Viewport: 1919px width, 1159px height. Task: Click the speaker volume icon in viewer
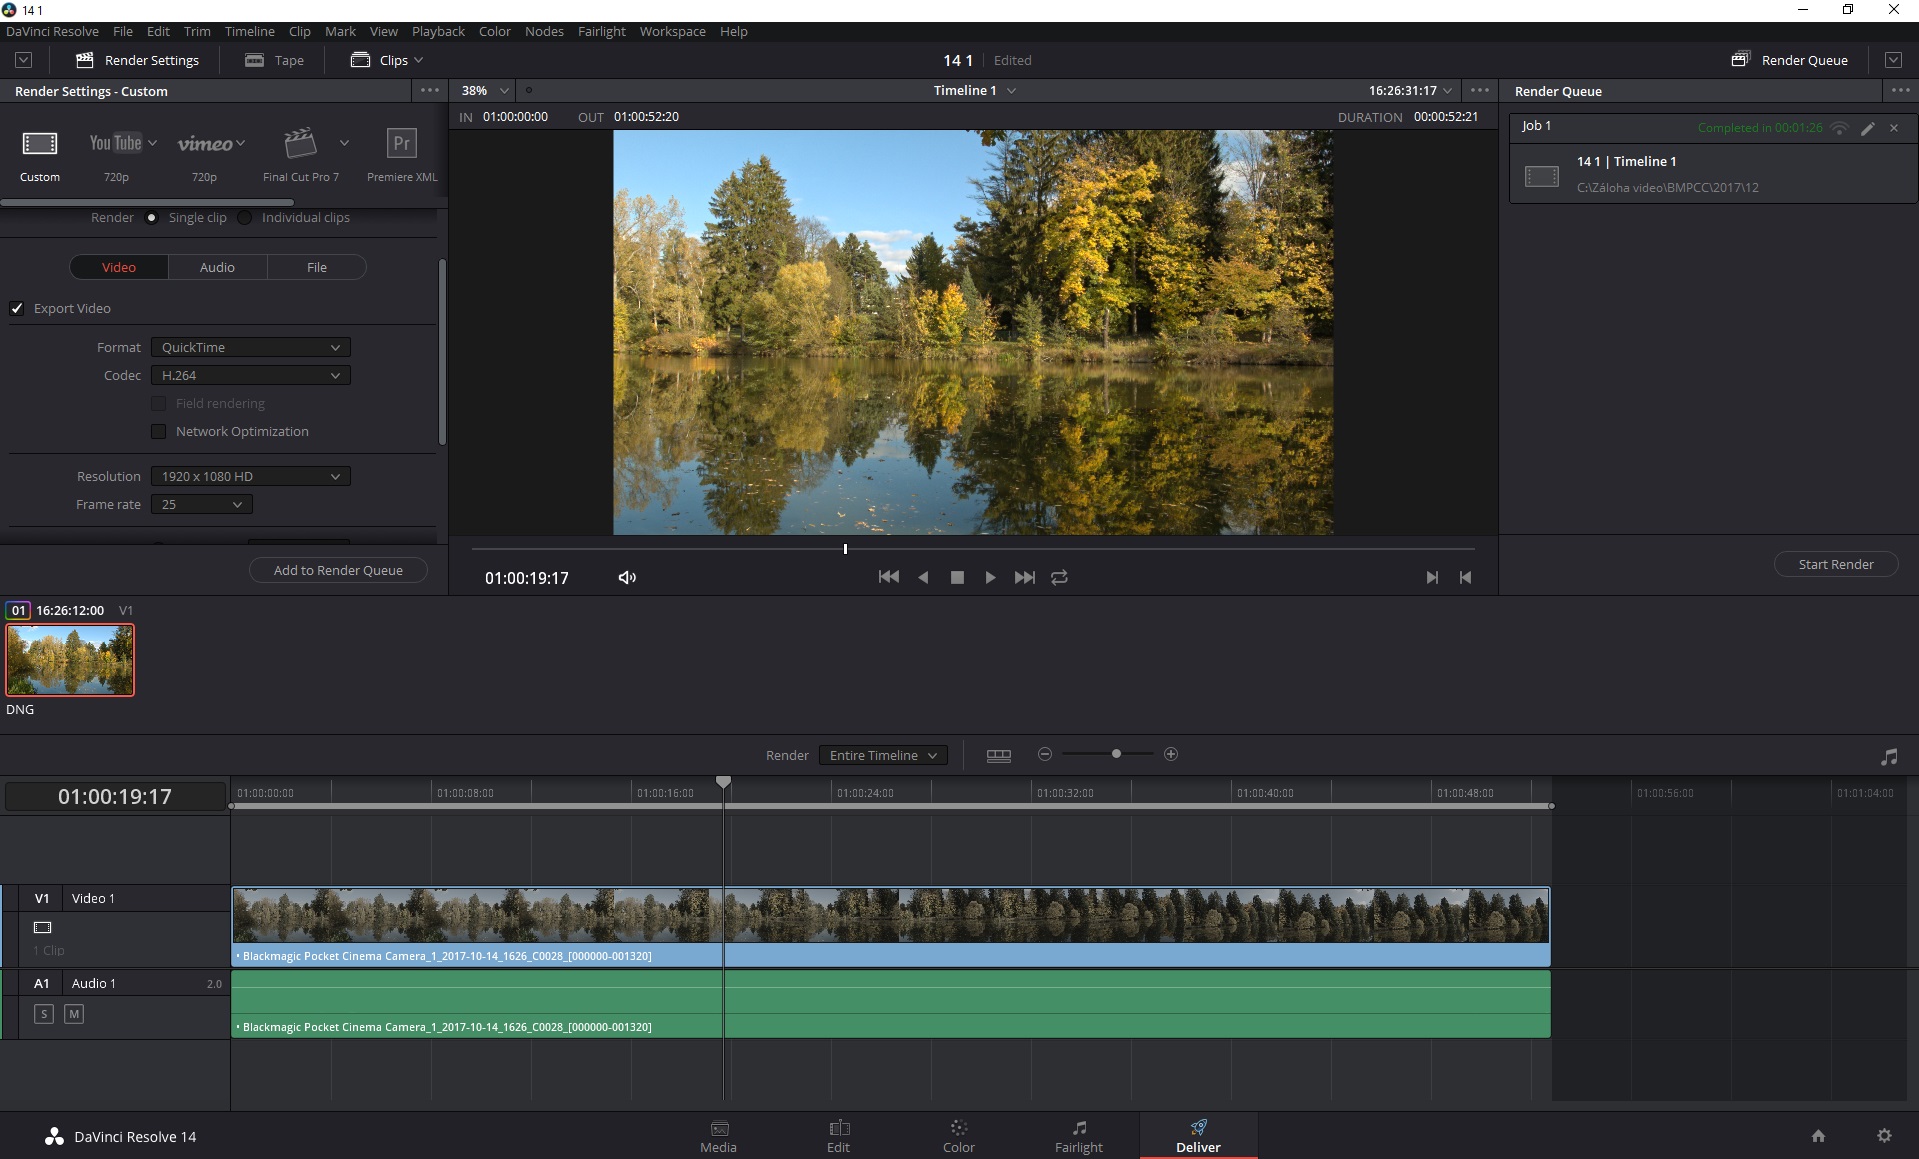tap(627, 578)
